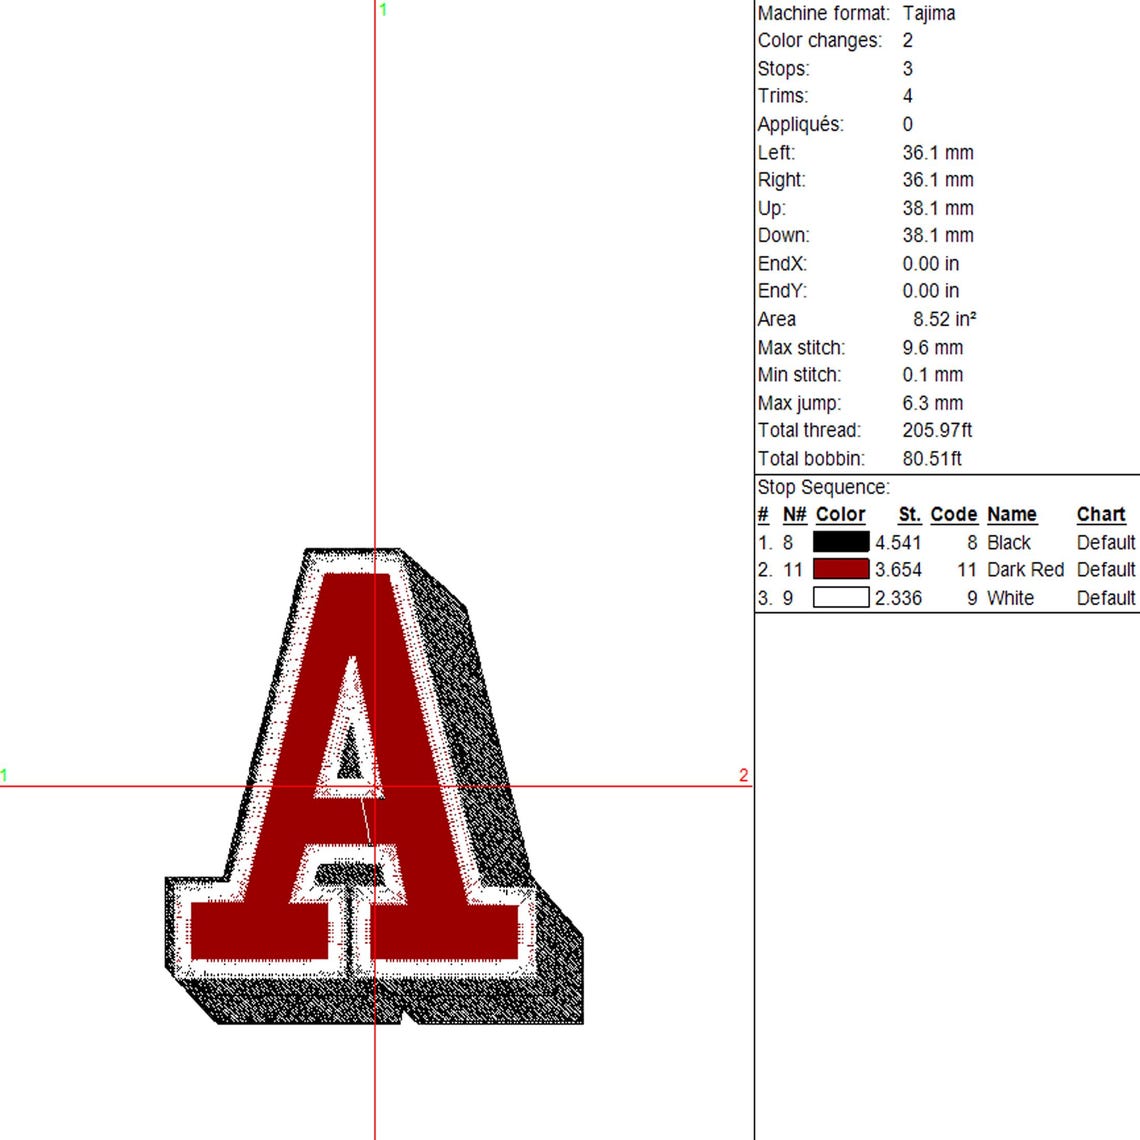Click the 'Machine format:' label
This screenshot has height=1140, width=1140.
click(823, 13)
